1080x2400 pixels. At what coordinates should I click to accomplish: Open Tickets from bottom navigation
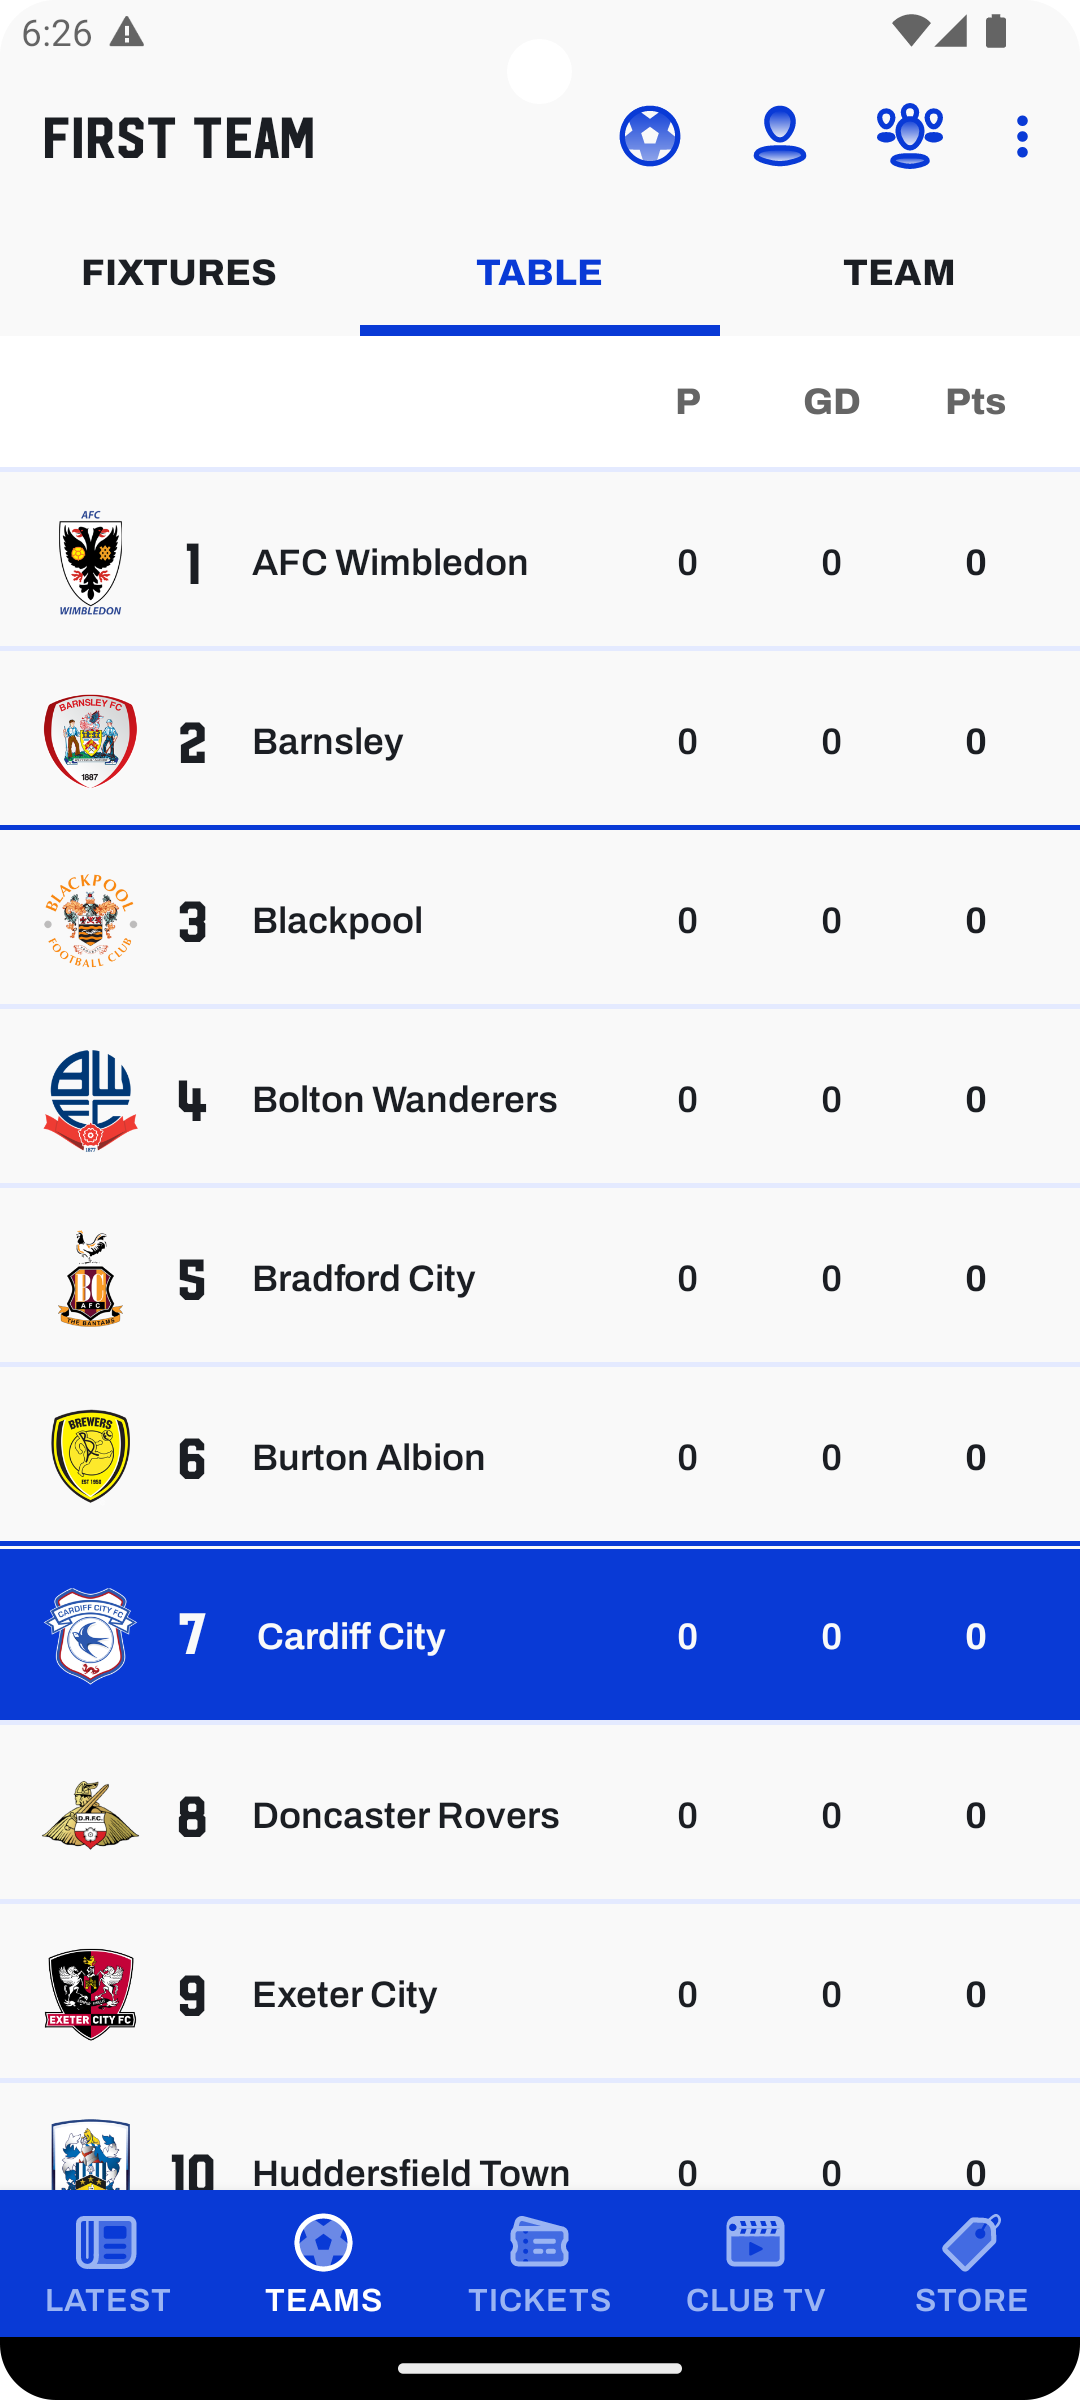539,2264
